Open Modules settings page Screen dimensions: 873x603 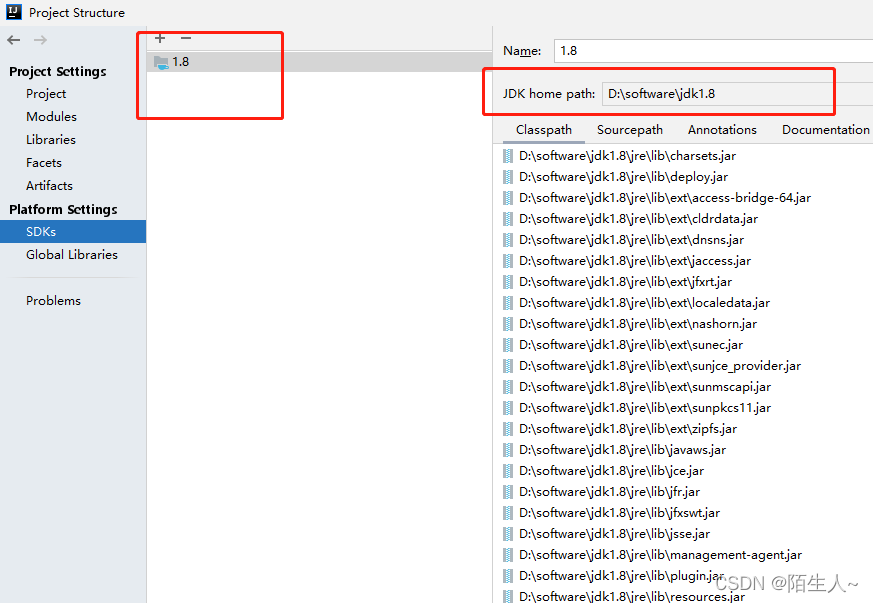51,116
